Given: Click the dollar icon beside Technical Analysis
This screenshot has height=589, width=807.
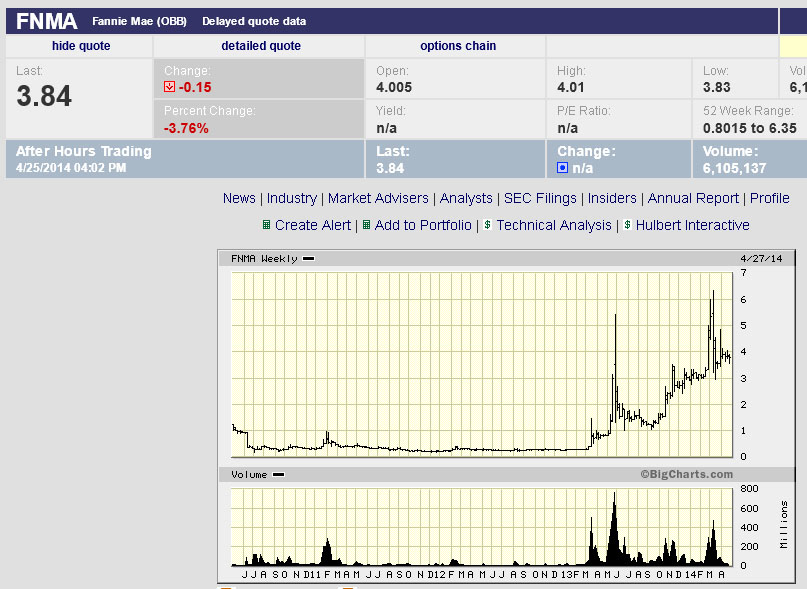Looking at the screenshot, I should (487, 224).
